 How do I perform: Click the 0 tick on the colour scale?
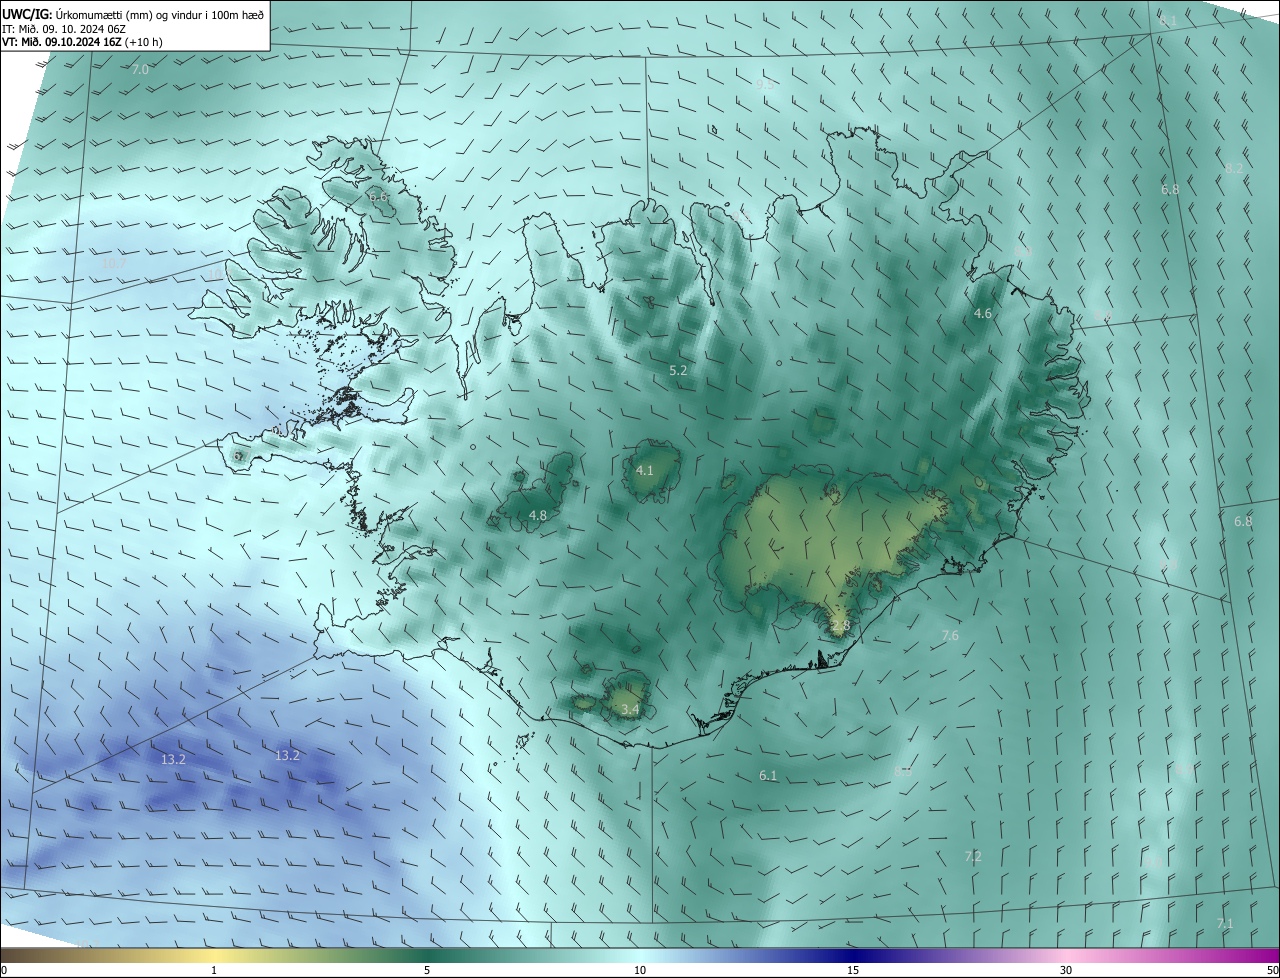point(4,970)
